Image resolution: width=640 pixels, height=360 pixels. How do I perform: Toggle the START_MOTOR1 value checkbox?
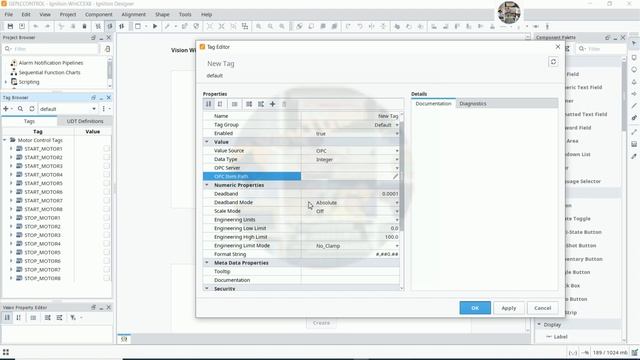click(x=107, y=149)
